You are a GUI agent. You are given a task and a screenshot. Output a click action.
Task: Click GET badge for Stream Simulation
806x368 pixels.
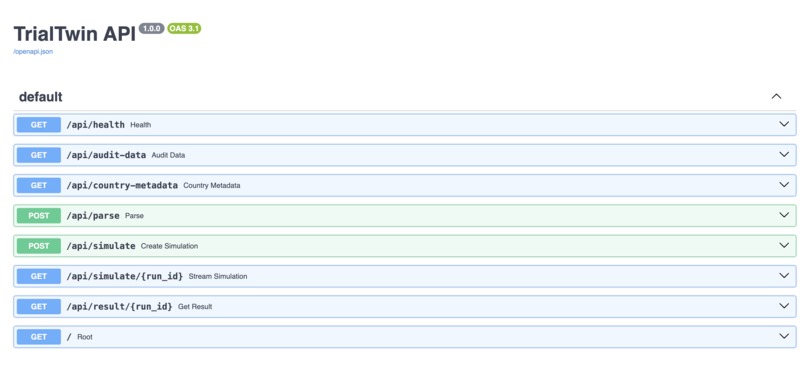pos(39,276)
